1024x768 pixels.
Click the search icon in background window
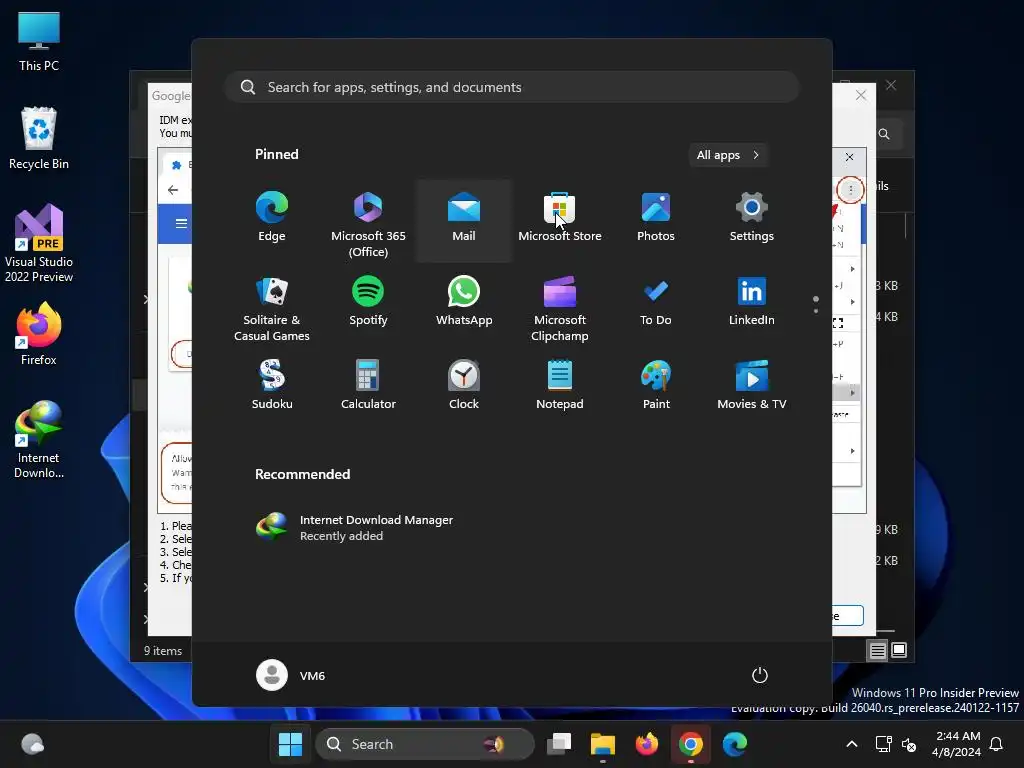(x=884, y=134)
